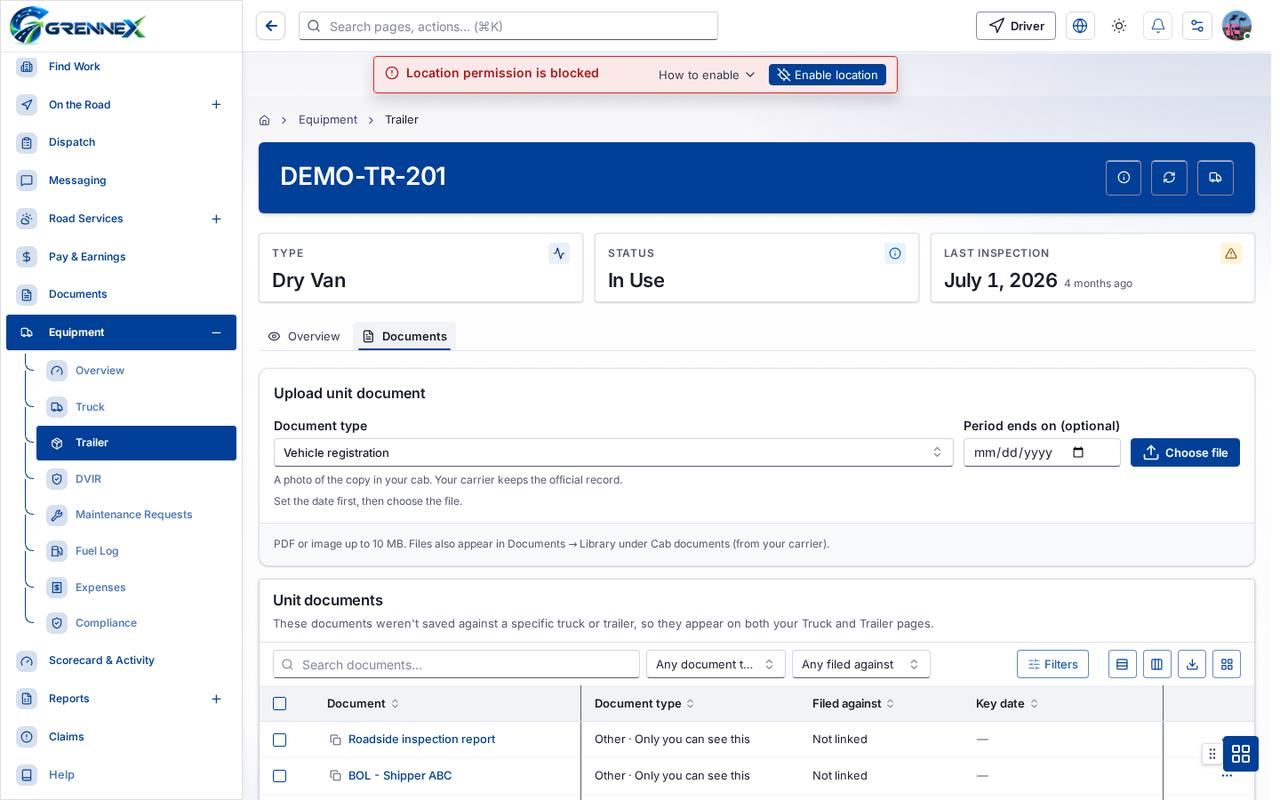Tick the select-all documents checkbox
1280x800 pixels.
point(280,704)
